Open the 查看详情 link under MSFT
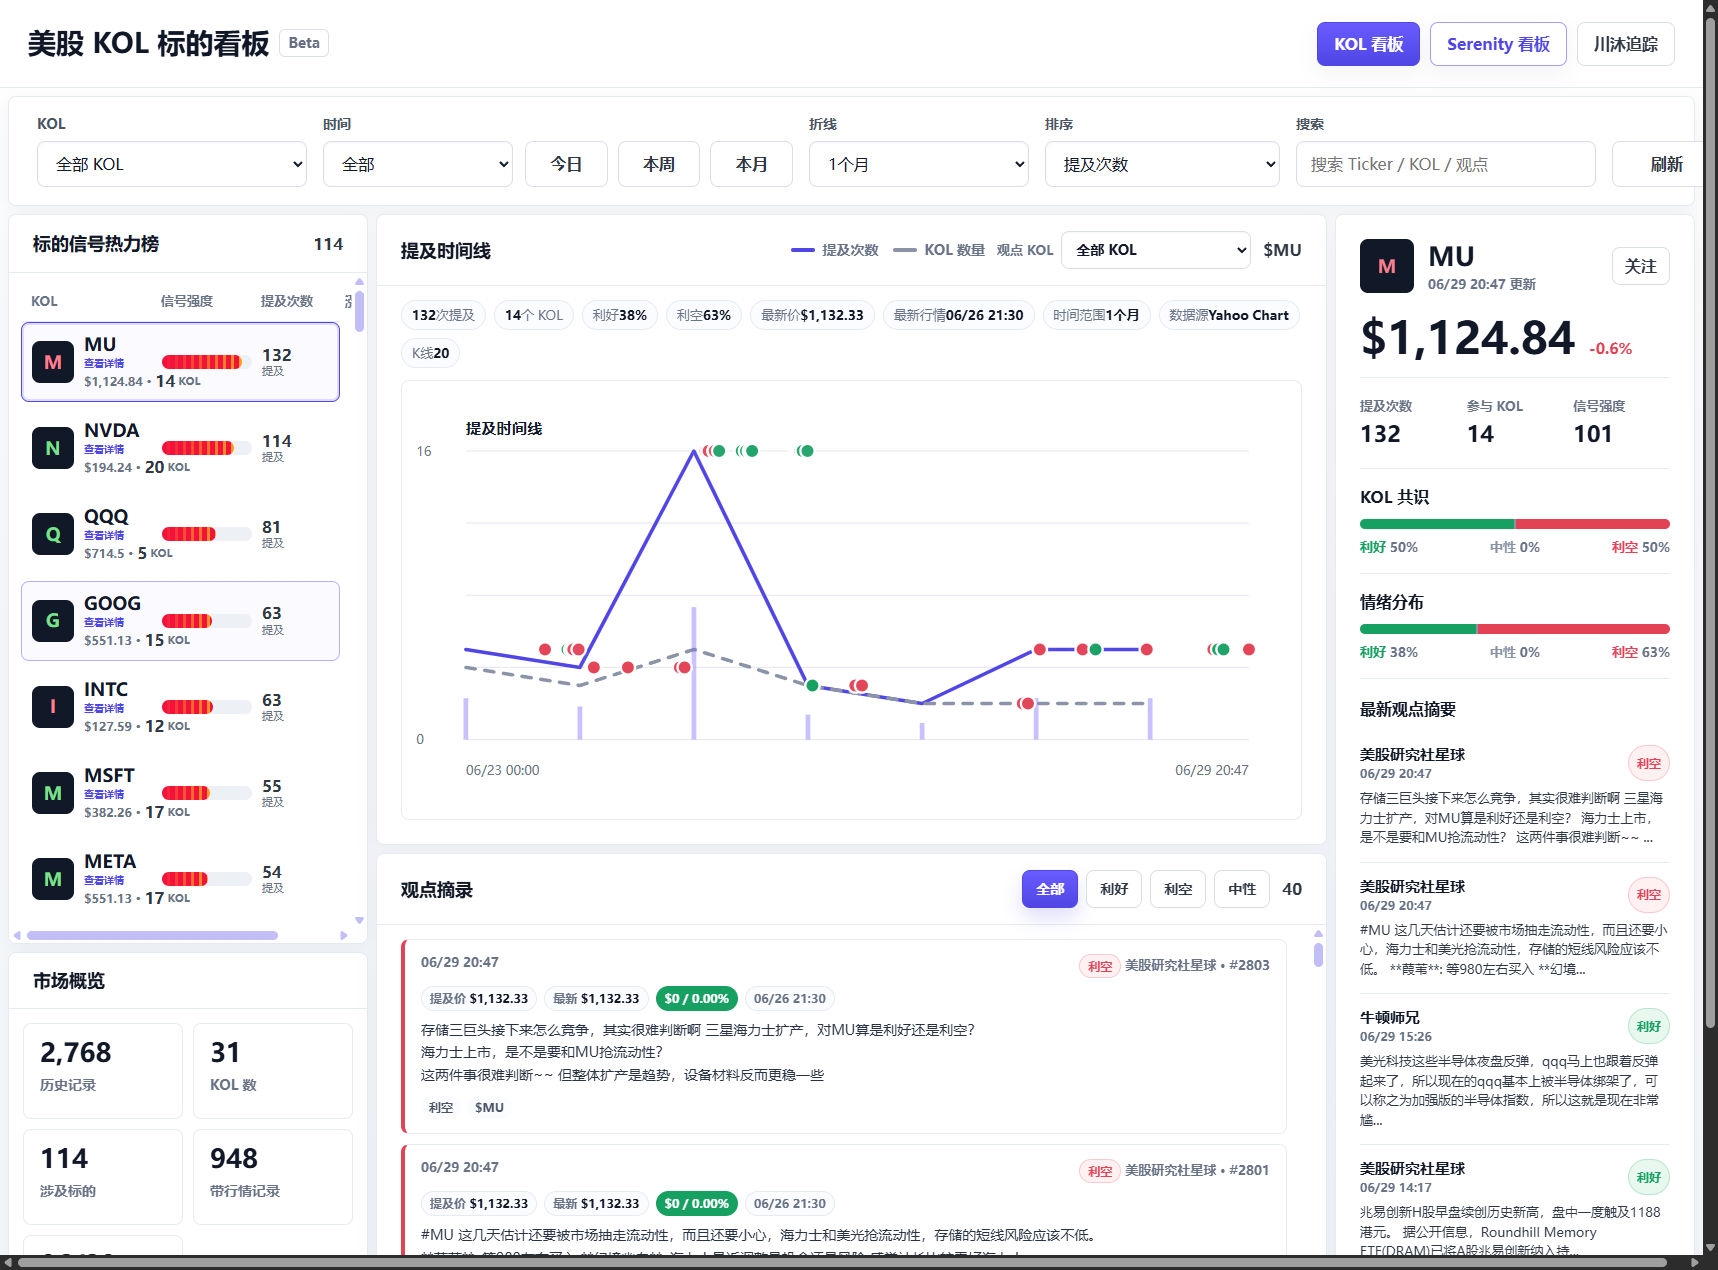1718x1270 pixels. click(x=104, y=795)
